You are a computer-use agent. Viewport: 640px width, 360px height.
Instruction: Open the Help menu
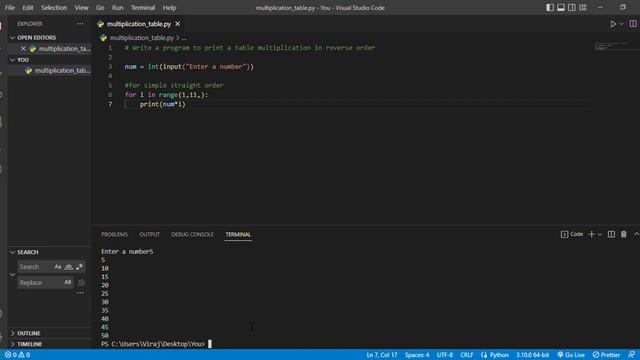[x=169, y=7]
